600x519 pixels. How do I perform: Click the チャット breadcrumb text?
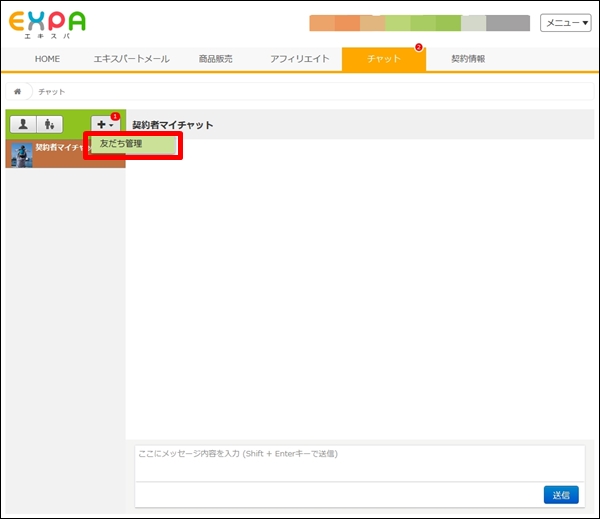click(52, 92)
